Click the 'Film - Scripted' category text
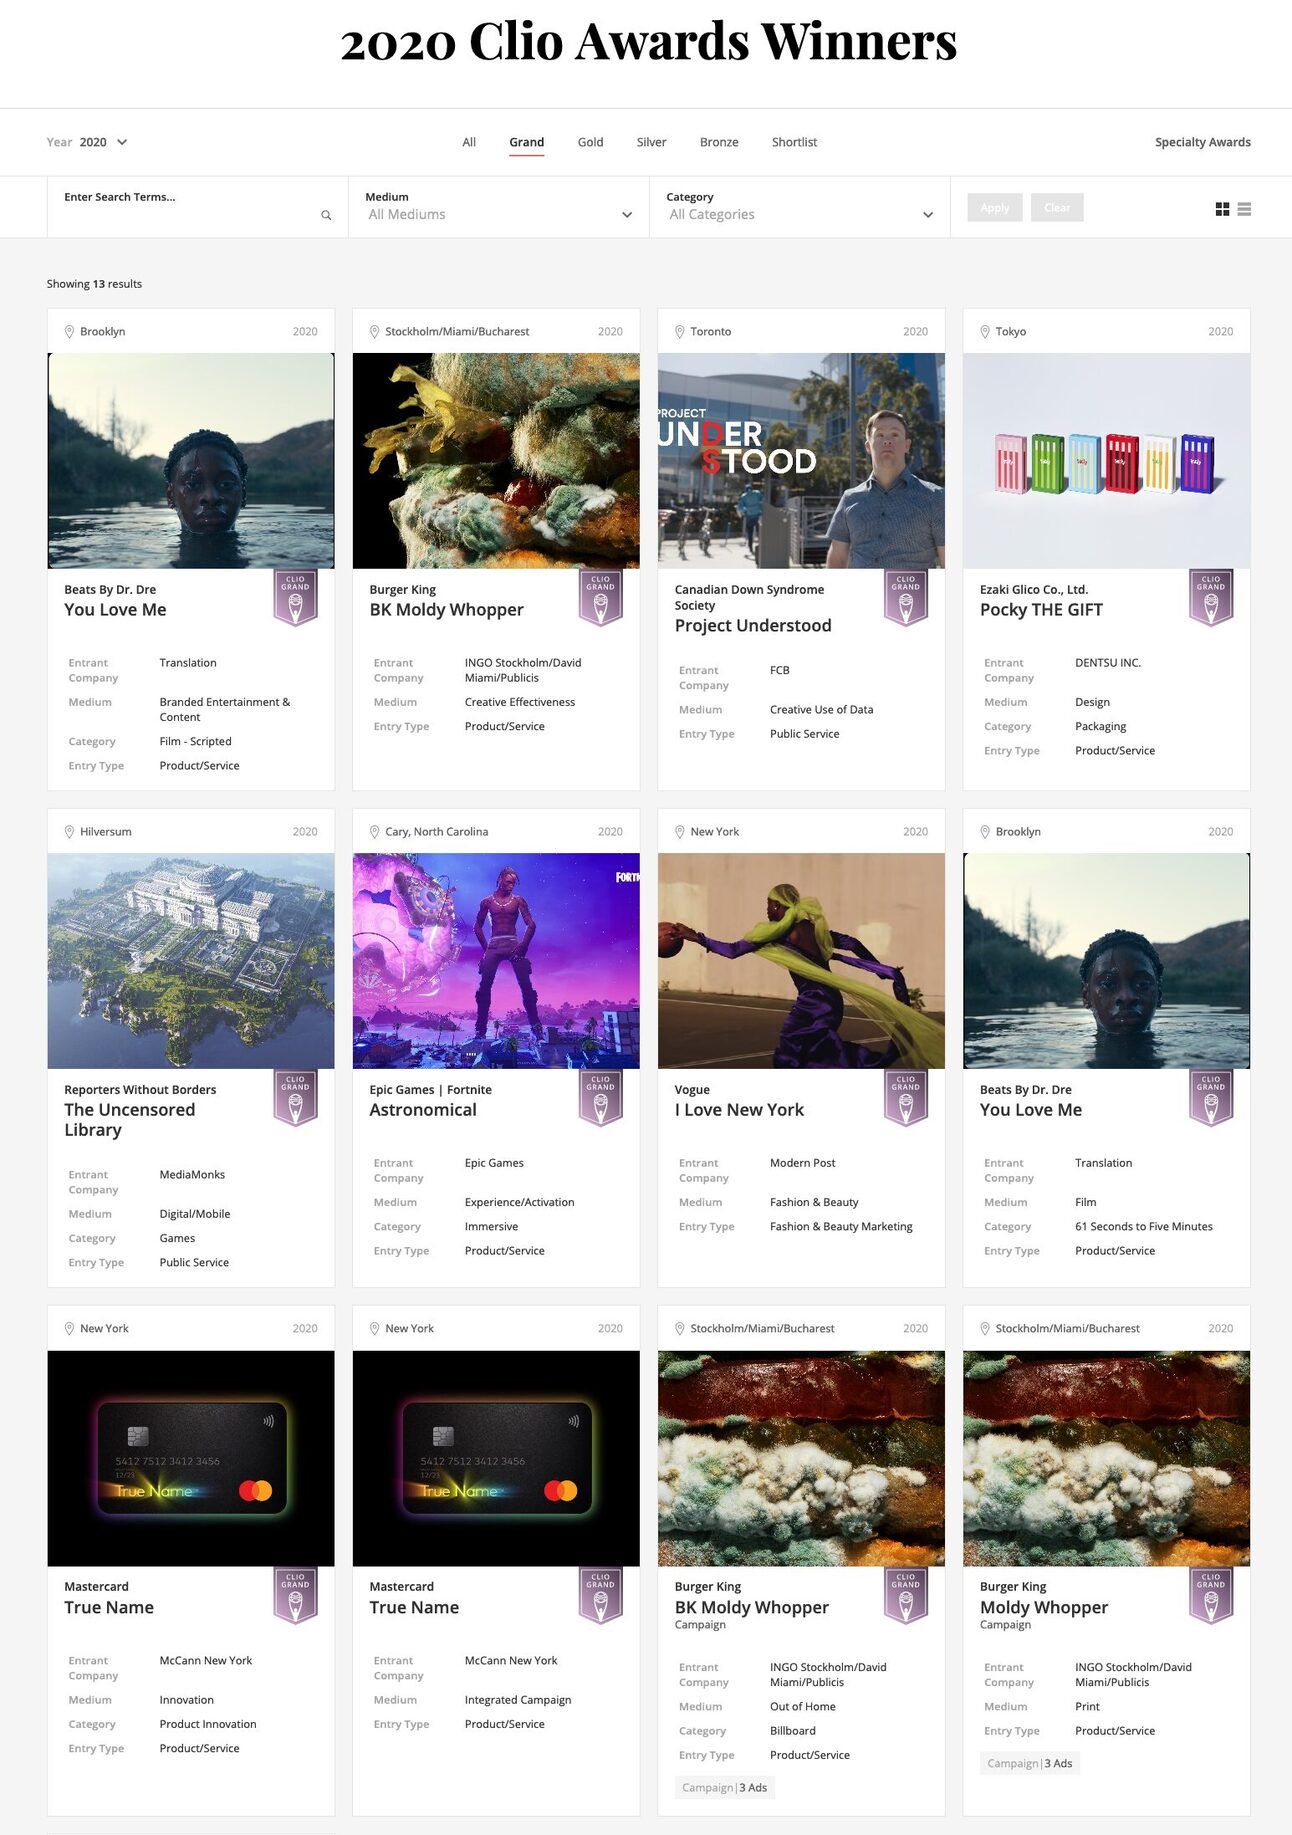The image size is (1292, 1835). 195,742
